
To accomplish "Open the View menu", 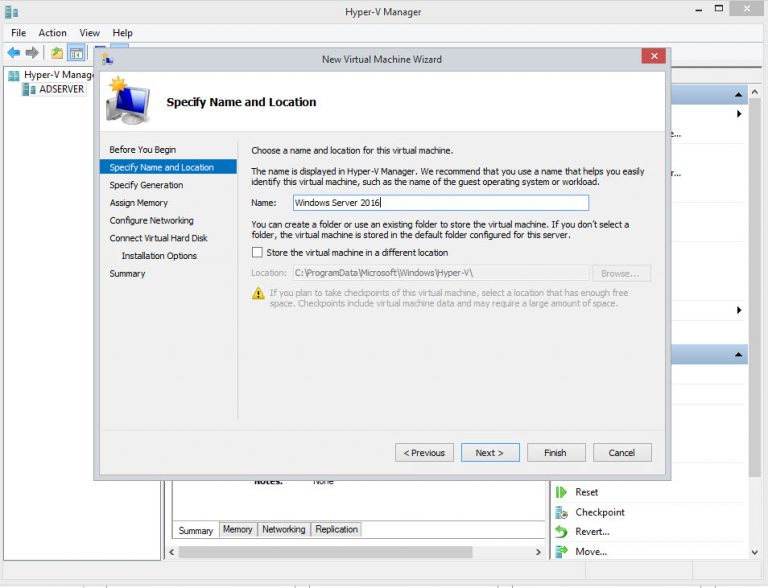I will pyautogui.click(x=90, y=33).
